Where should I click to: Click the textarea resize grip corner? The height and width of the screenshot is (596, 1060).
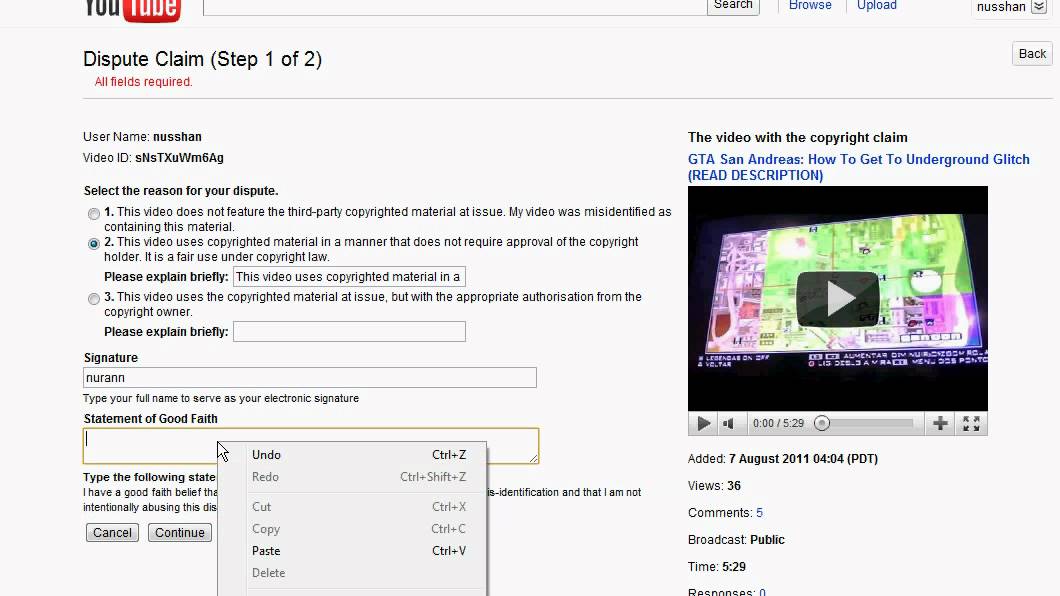(x=533, y=458)
